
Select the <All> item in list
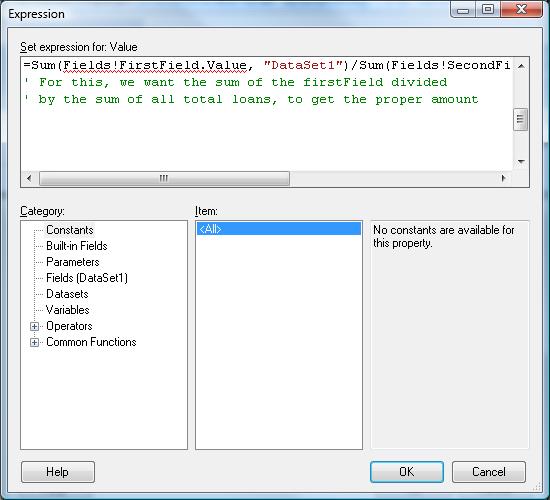click(279, 229)
